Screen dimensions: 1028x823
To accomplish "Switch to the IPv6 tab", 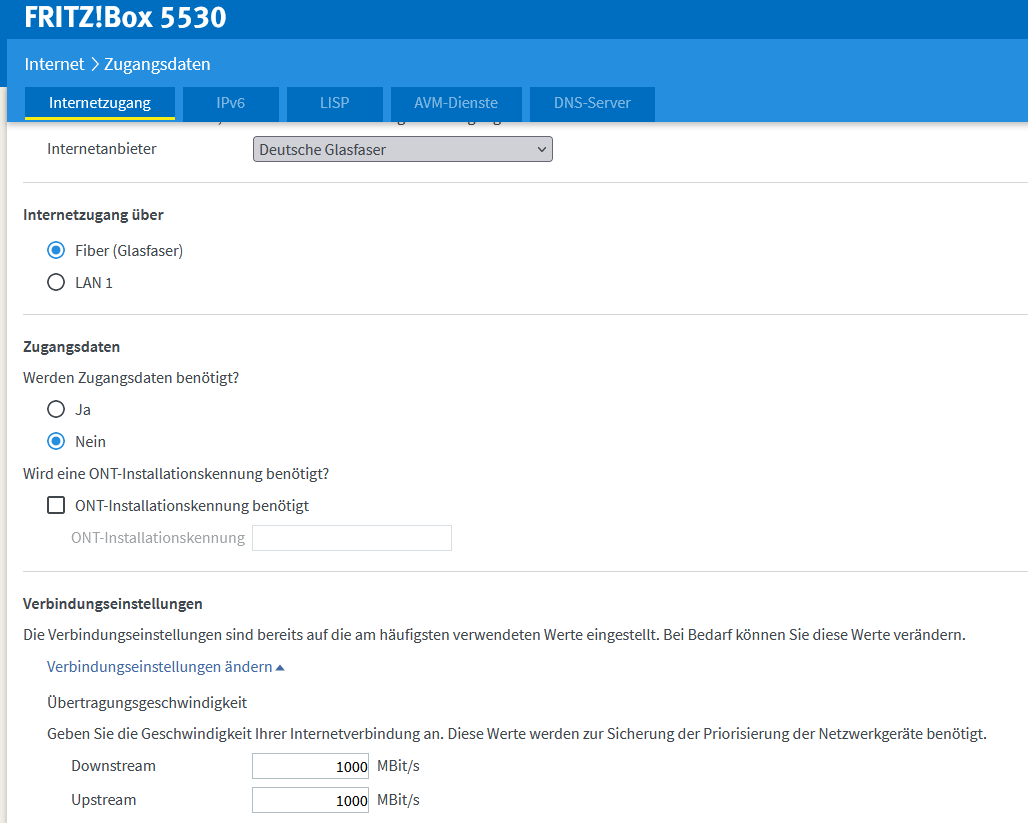I will 231,104.
